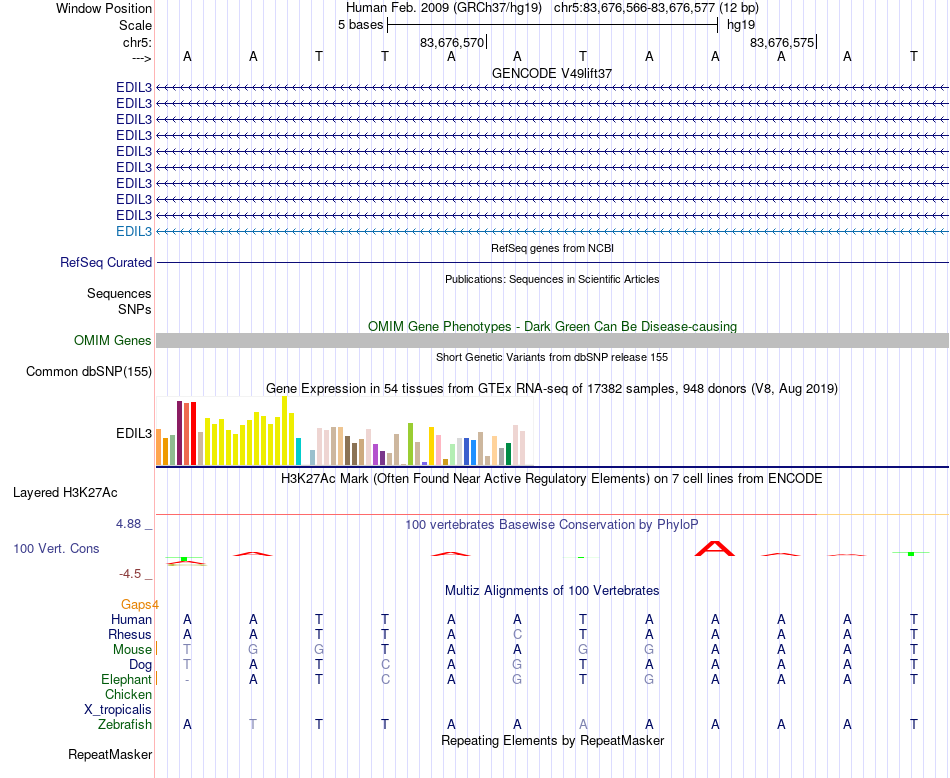Click the OMIM Genes track label
The height and width of the screenshot is (778, 950).
113,341
